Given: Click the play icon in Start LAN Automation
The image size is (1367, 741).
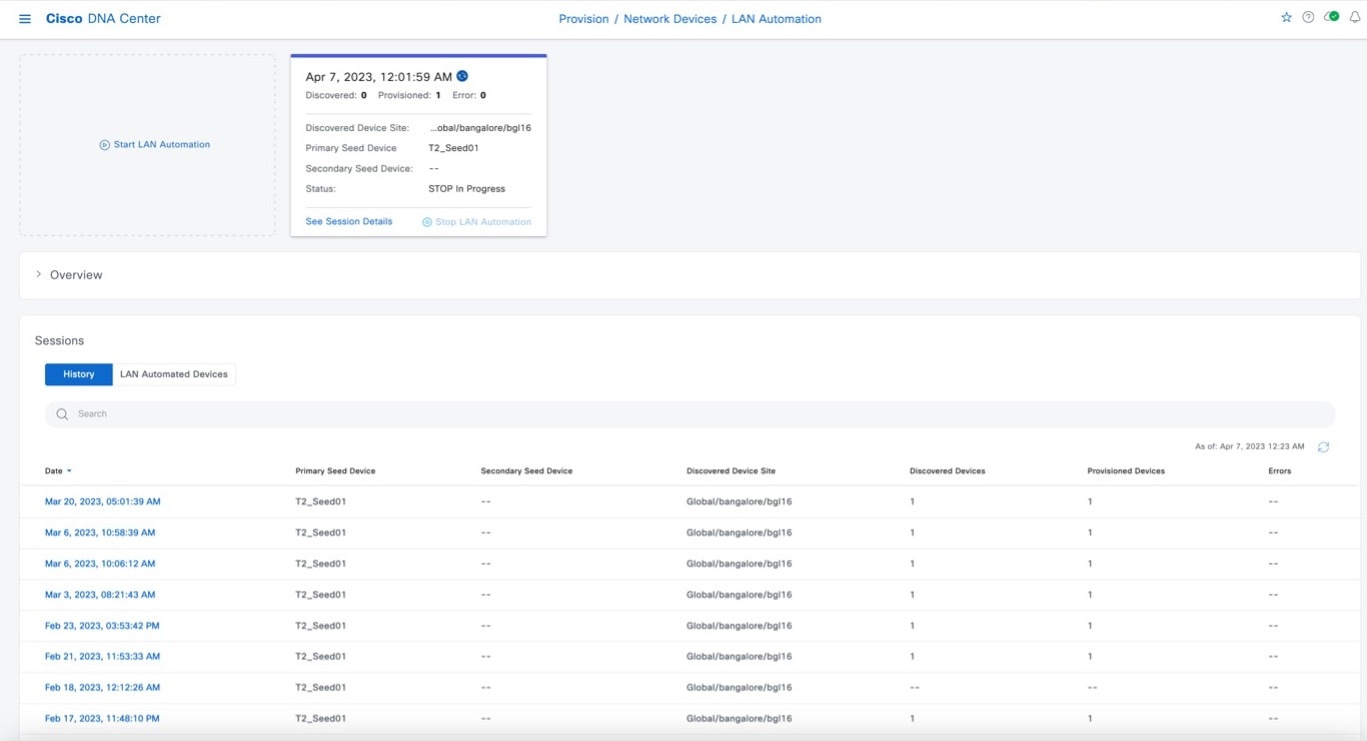Looking at the screenshot, I should pyautogui.click(x=104, y=145).
